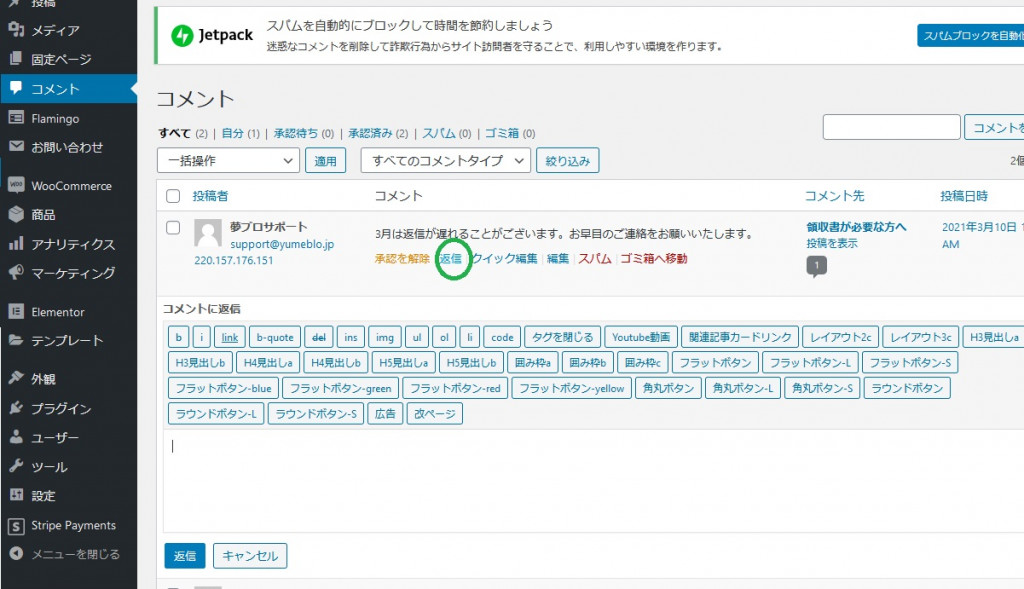Screen dimensions: 1024x589
Task: Switch to the 承認待ち comments filter
Action: click(296, 133)
